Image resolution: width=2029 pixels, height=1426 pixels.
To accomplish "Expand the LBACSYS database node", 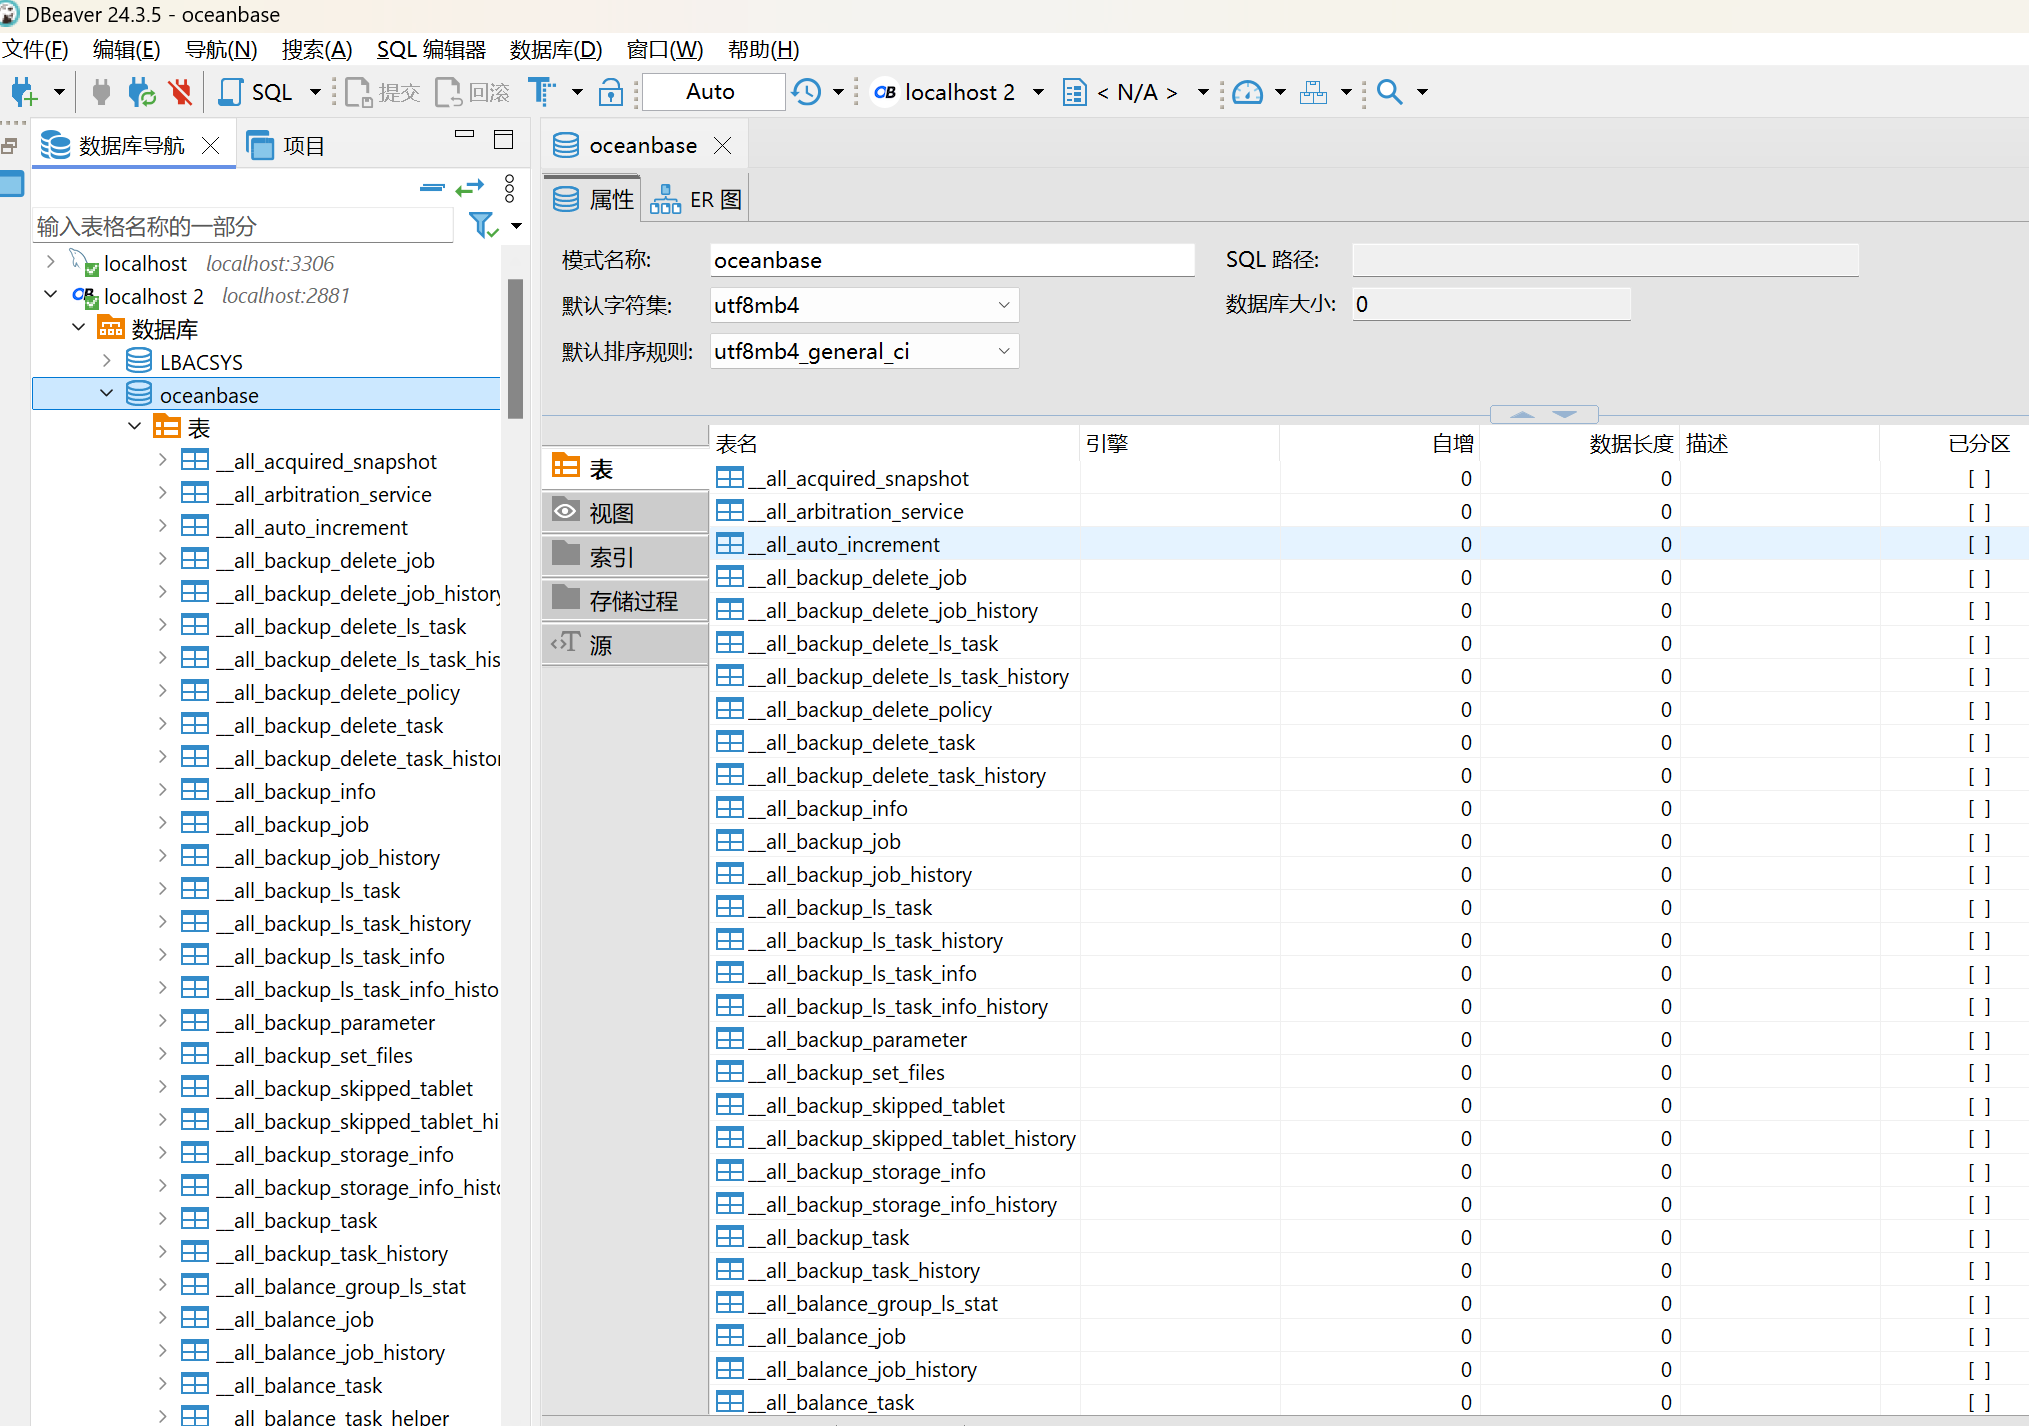I will click(x=107, y=362).
